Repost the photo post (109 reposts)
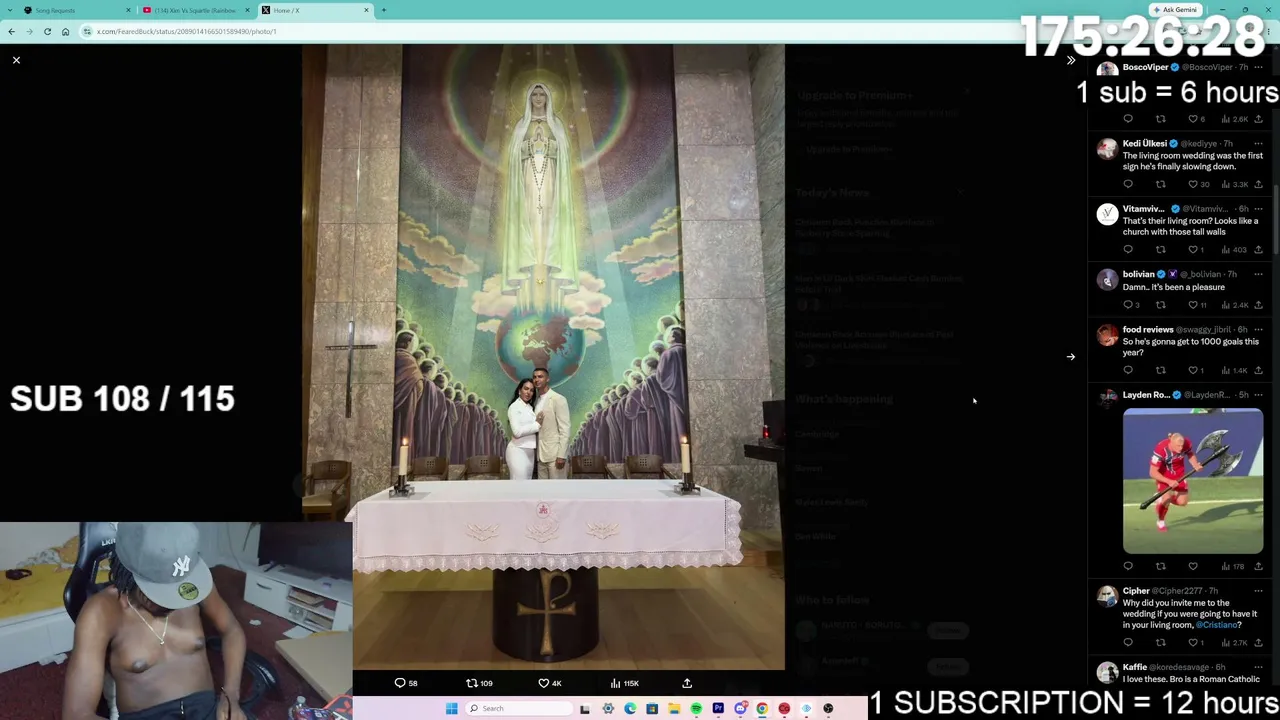The image size is (1280, 720). click(x=479, y=683)
